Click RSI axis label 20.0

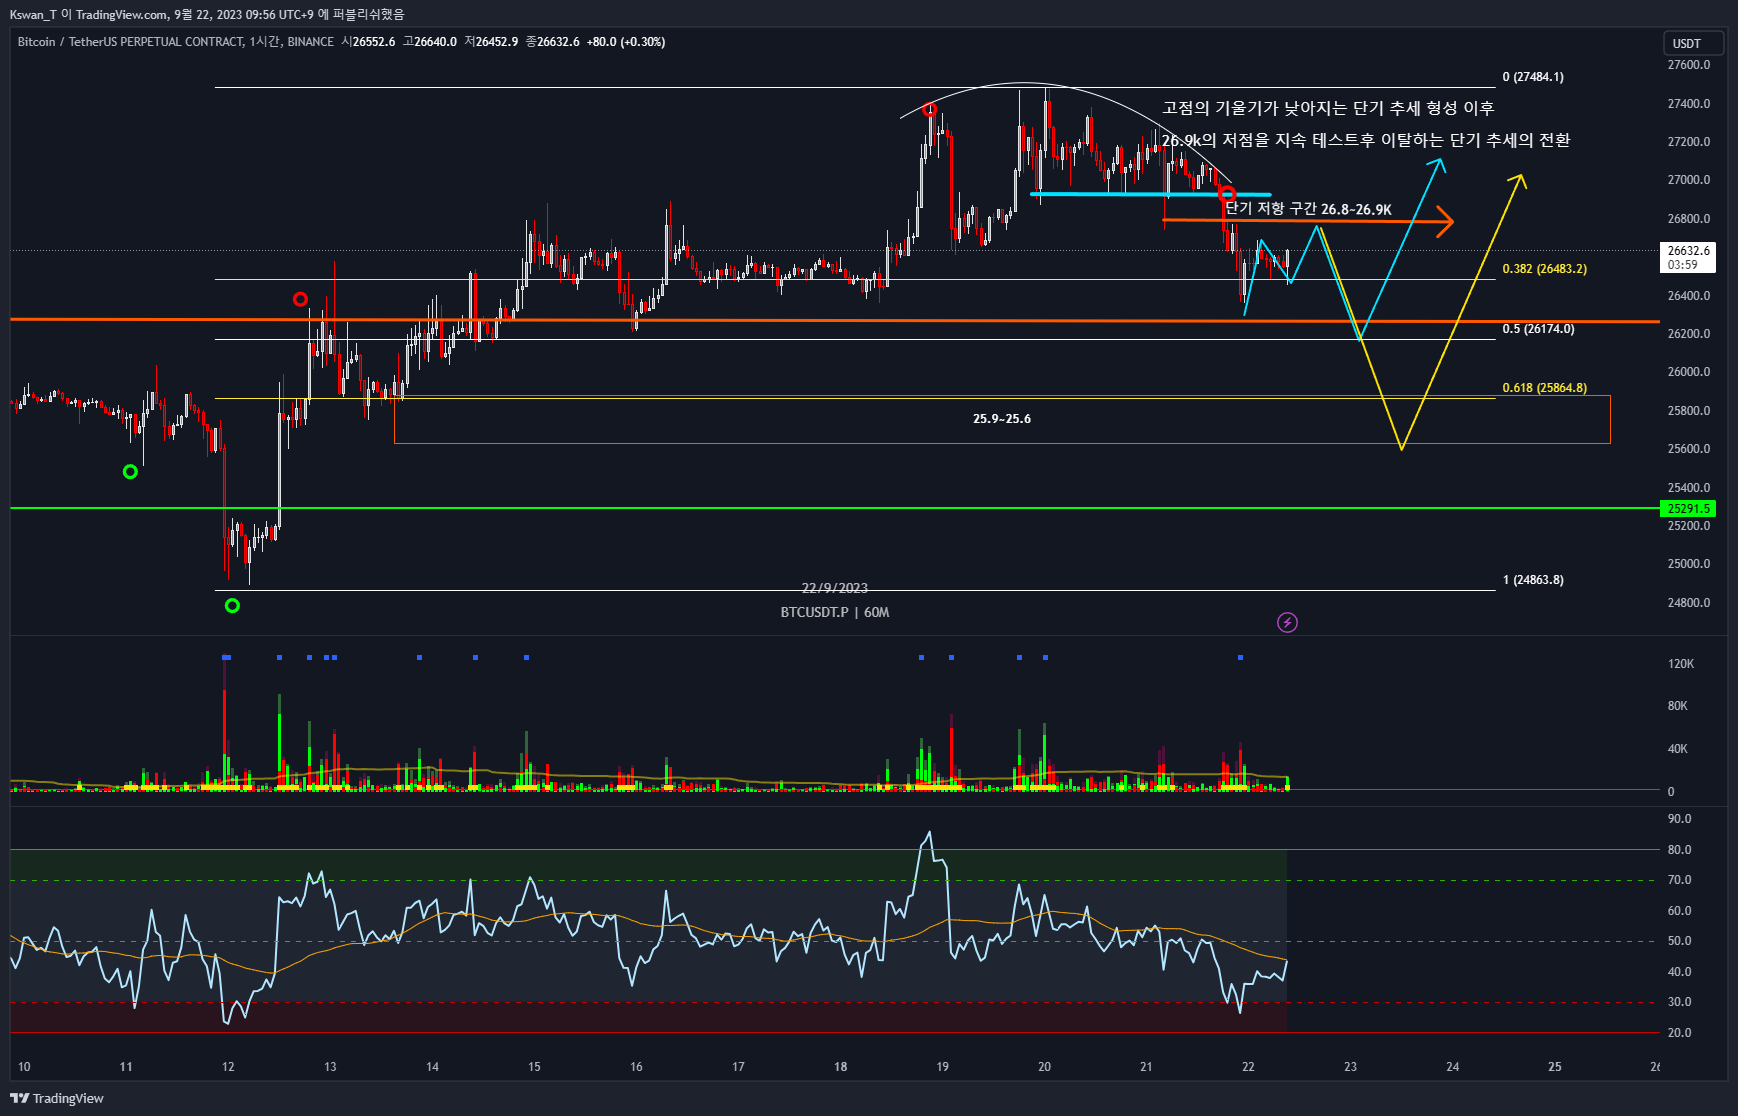point(1680,1033)
